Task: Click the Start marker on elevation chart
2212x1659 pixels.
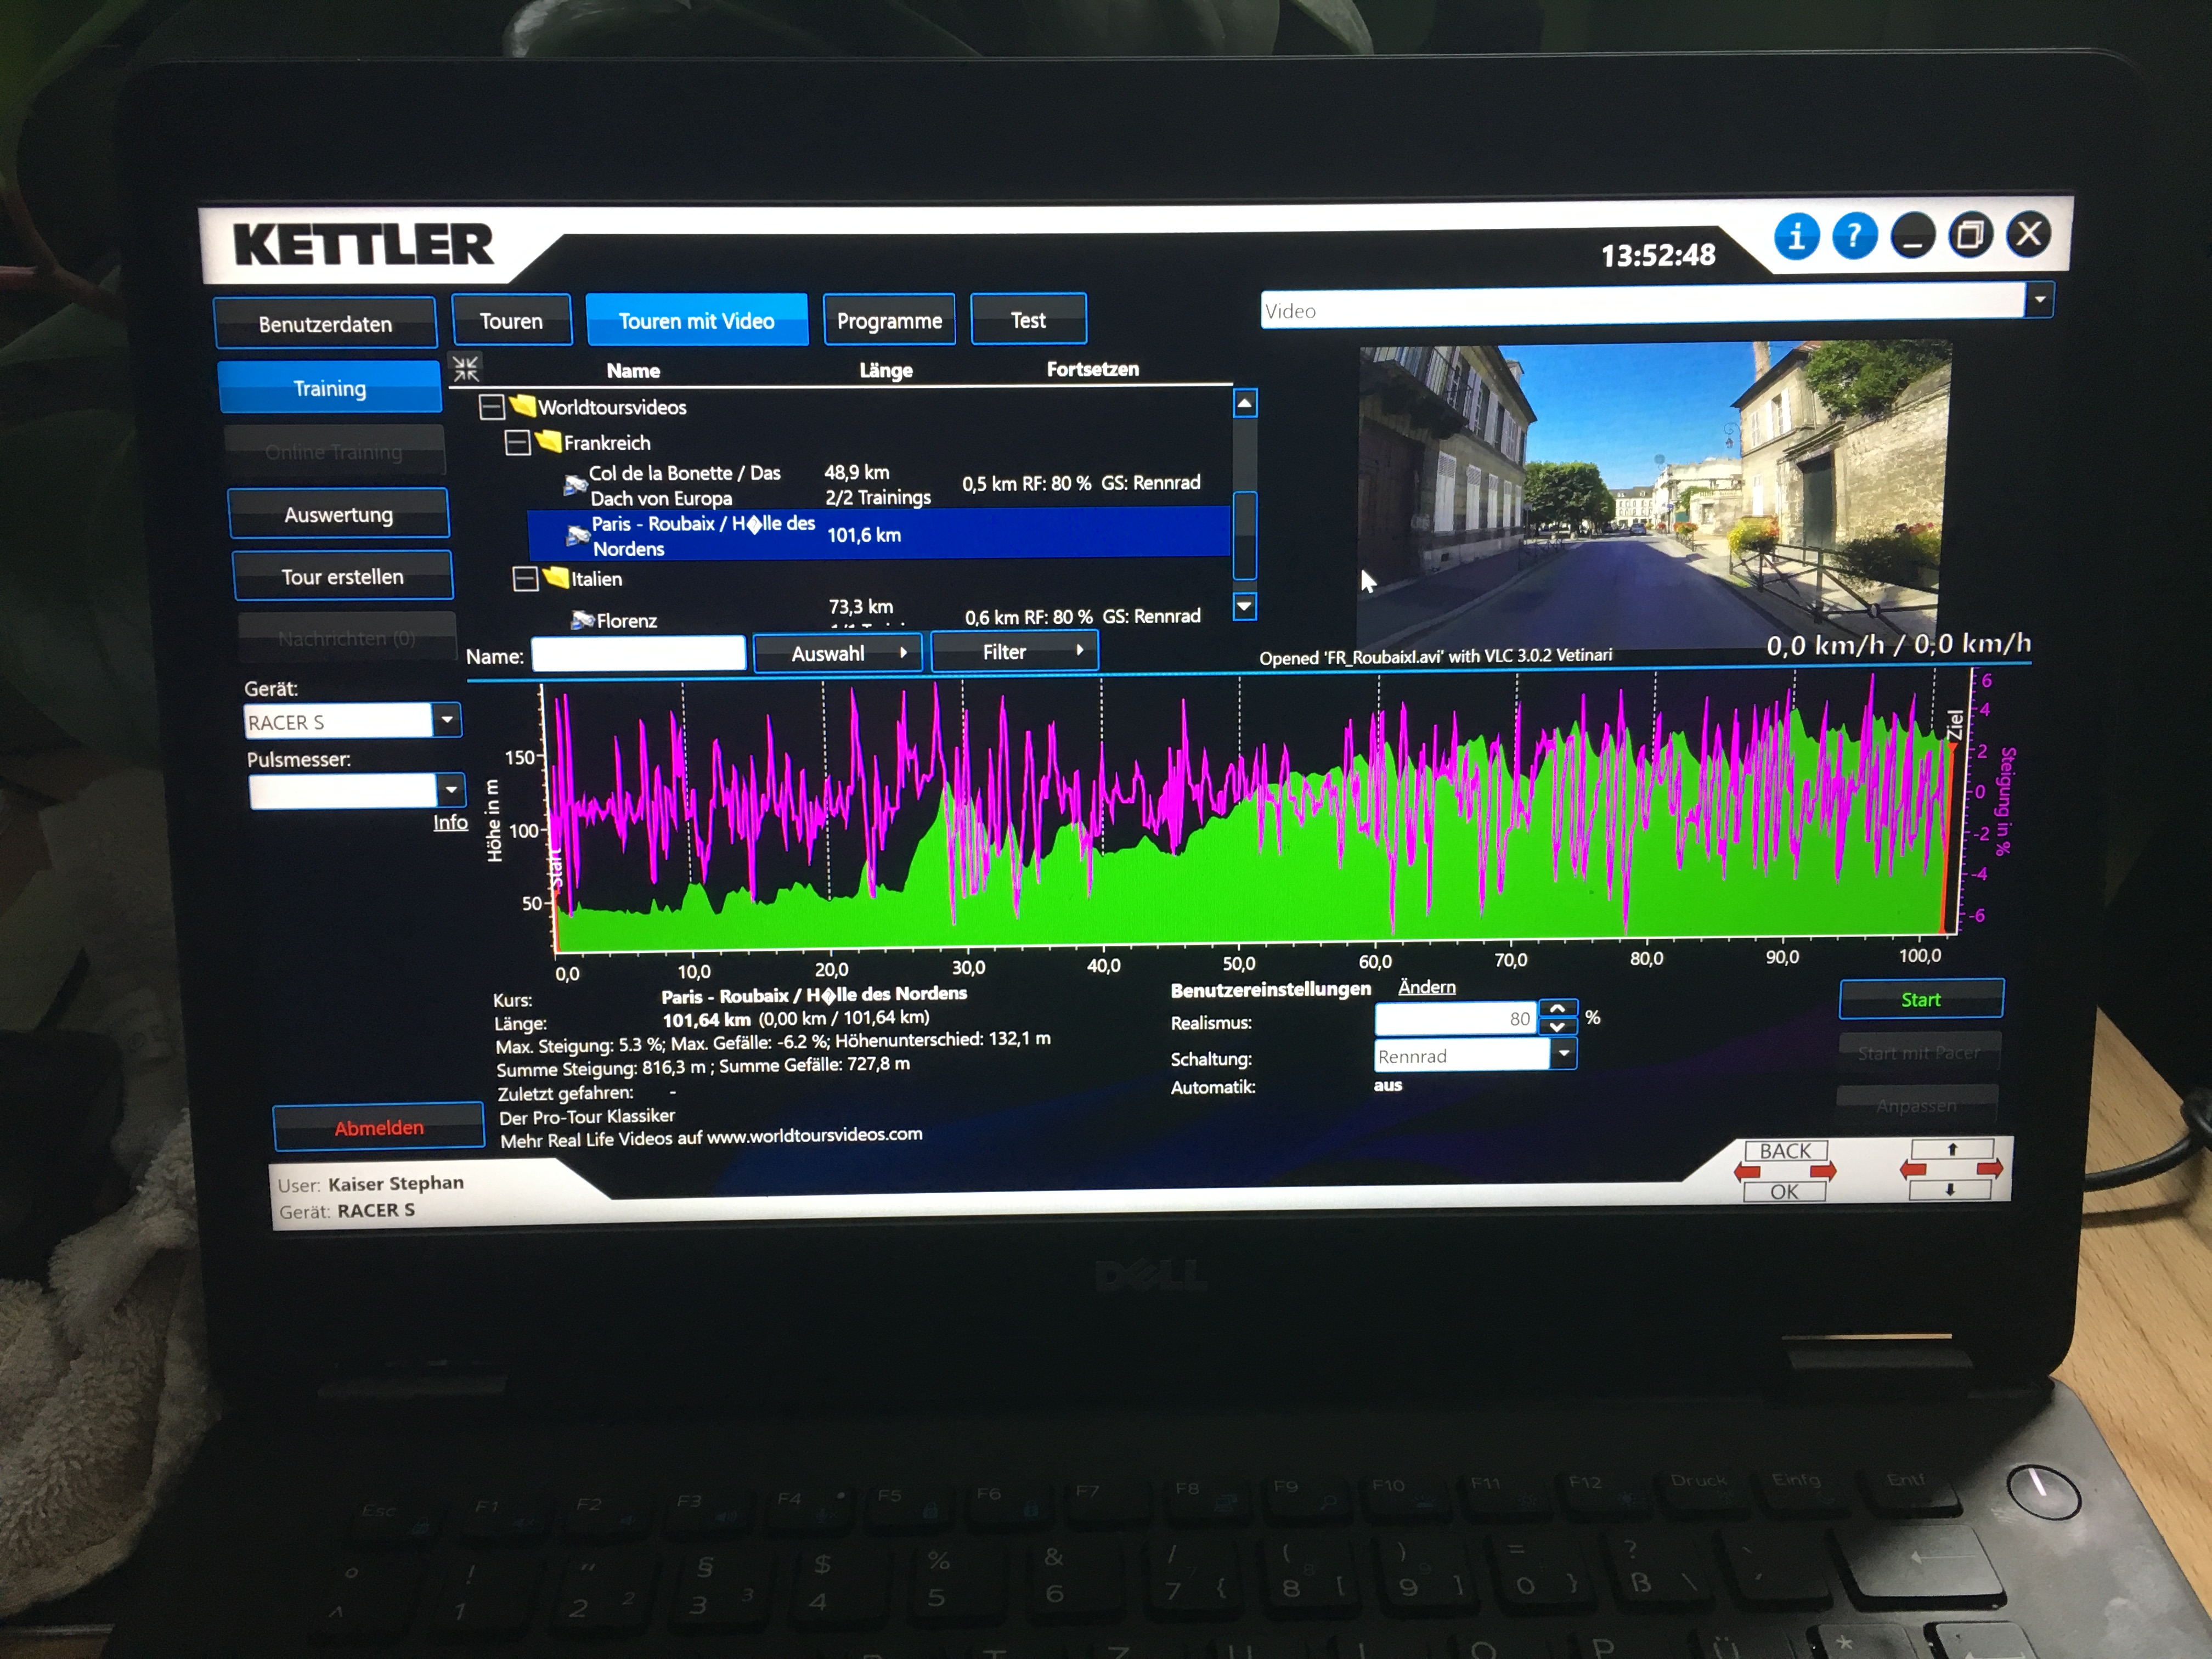Action: coord(556,868)
